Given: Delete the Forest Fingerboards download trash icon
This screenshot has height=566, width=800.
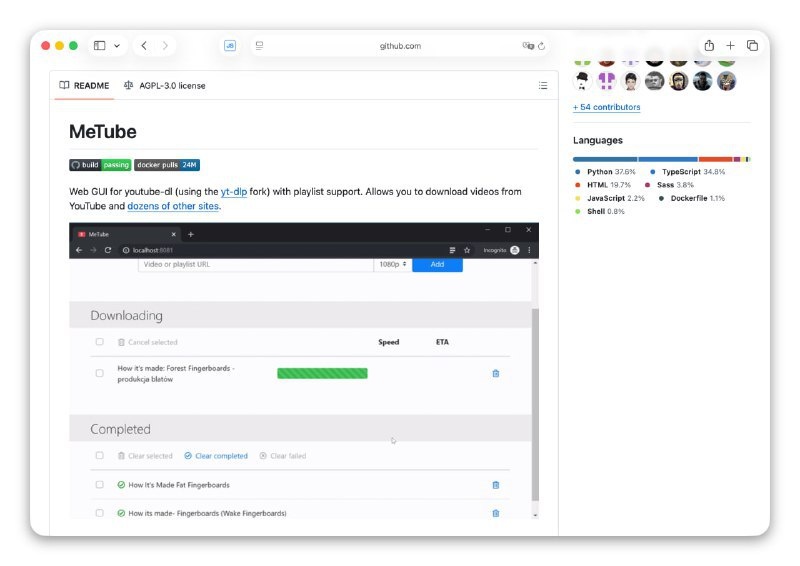Looking at the screenshot, I should (x=496, y=374).
